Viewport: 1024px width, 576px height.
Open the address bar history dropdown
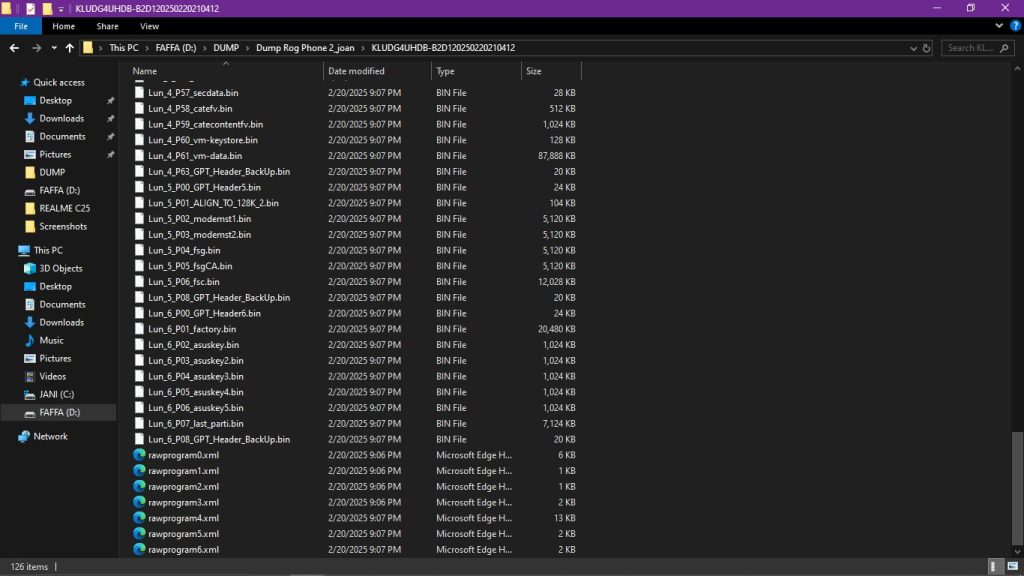(x=913, y=47)
